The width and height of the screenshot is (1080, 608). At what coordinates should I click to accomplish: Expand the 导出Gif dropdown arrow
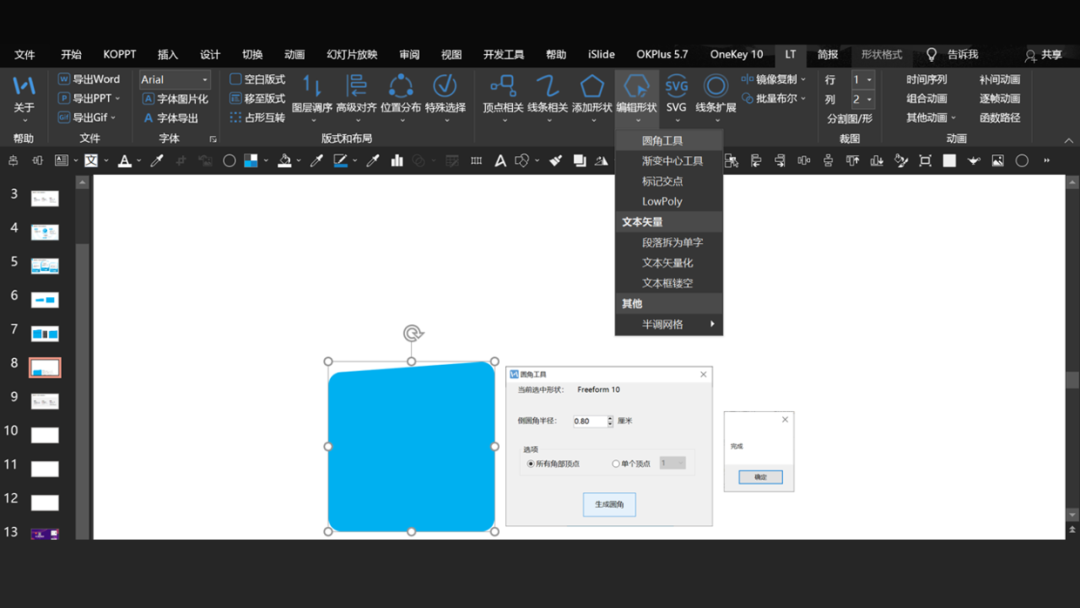tap(114, 118)
